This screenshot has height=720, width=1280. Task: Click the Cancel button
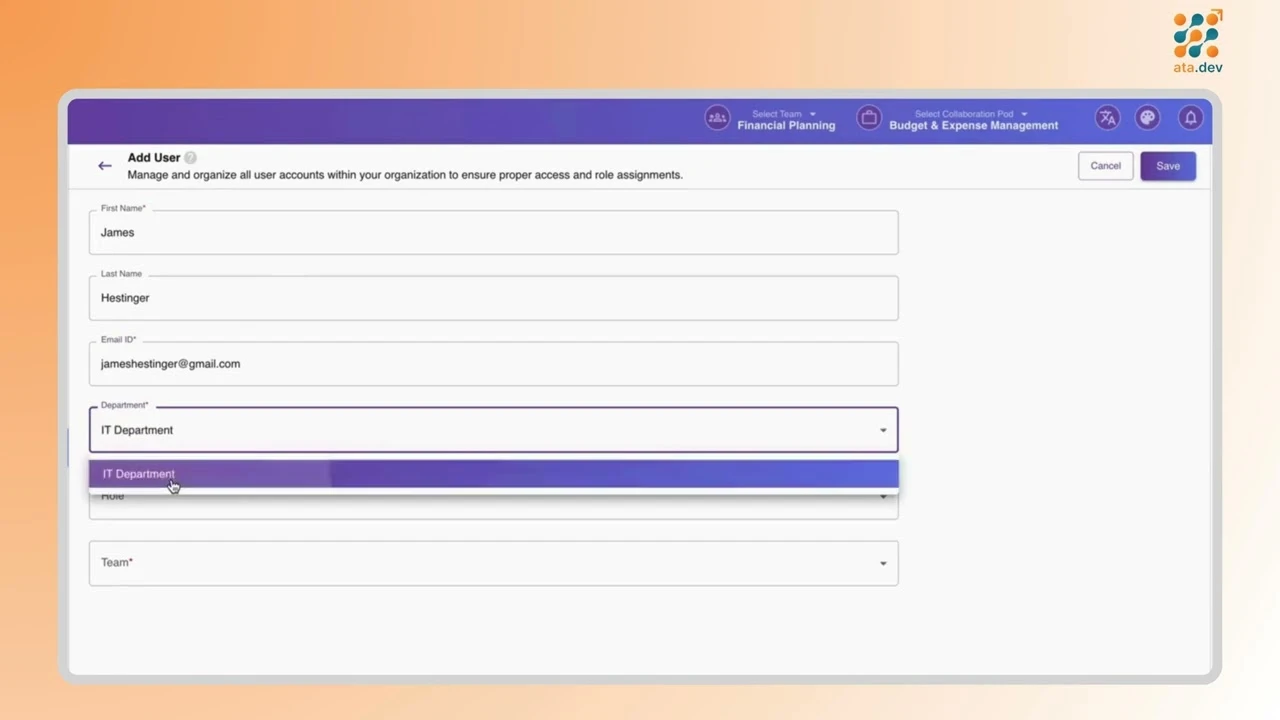[1105, 165]
